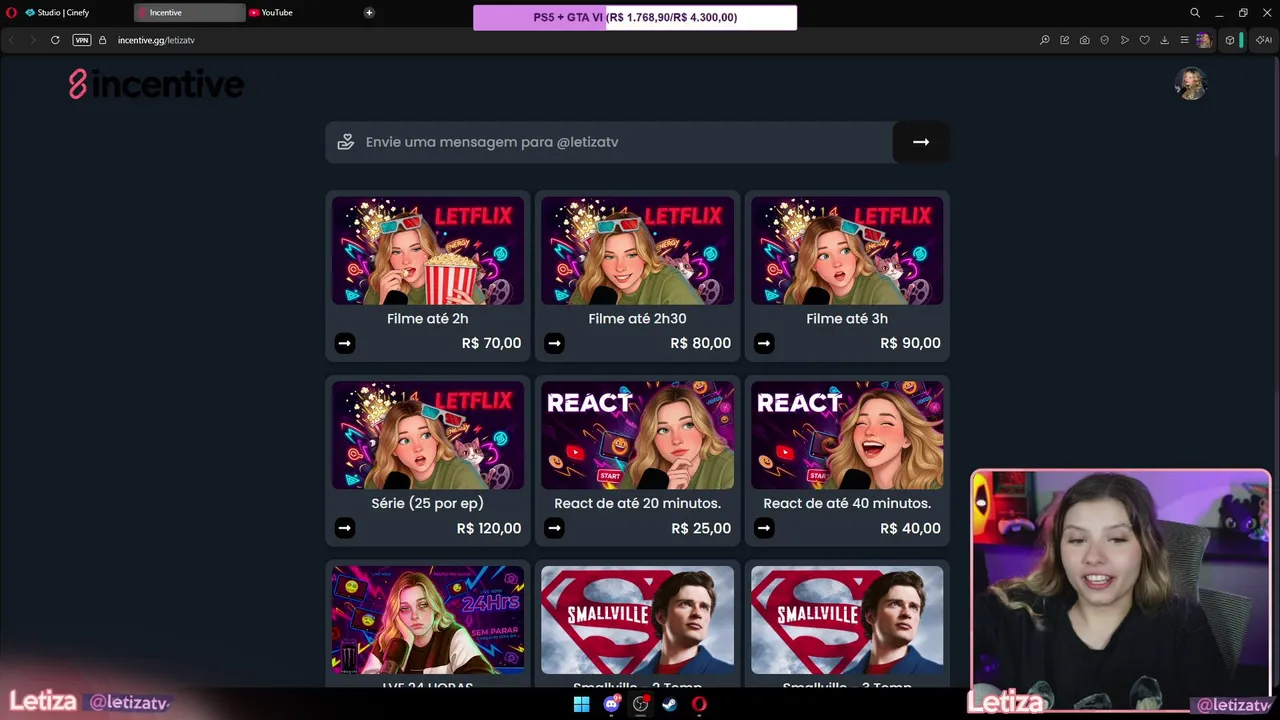Open the easy setup sliders icon
This screenshot has height=720, width=1280.
coord(1185,40)
